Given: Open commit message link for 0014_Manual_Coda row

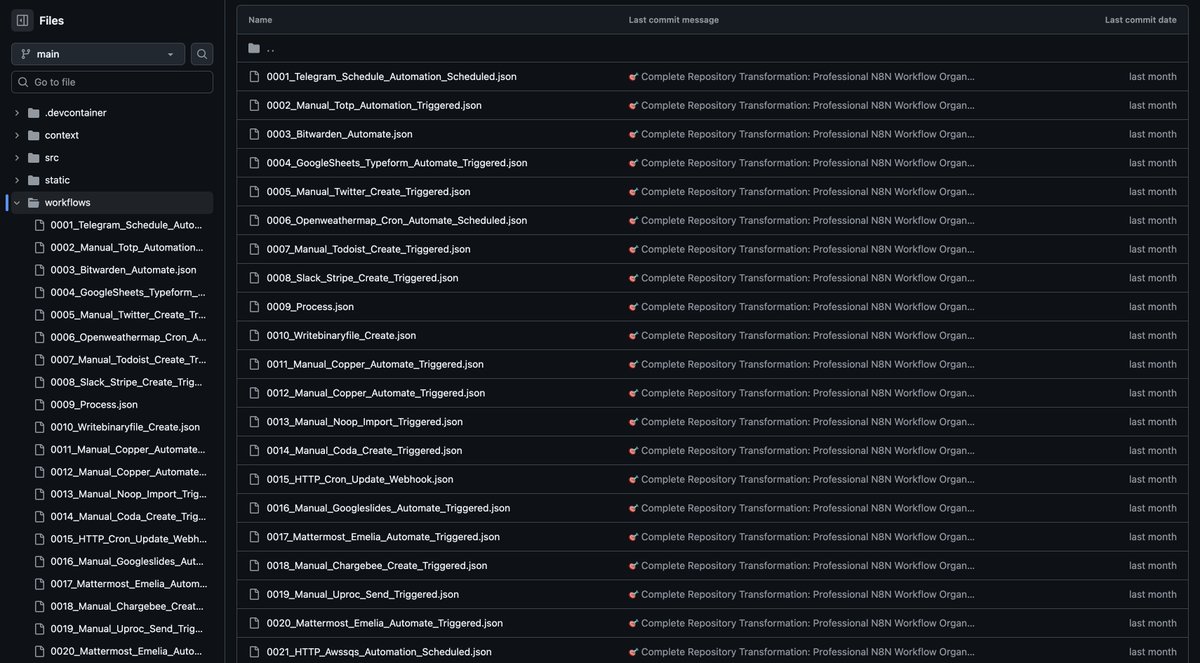Looking at the screenshot, I should pyautogui.click(x=802, y=450).
